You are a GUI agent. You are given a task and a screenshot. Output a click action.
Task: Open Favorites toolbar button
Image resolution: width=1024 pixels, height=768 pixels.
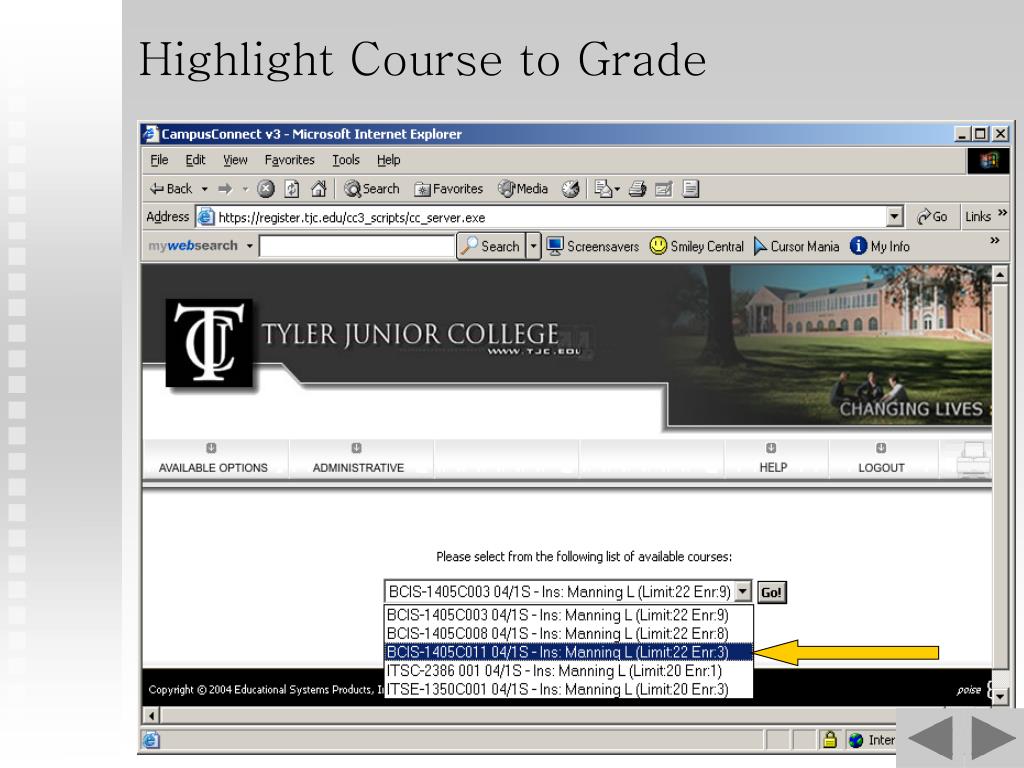449,189
